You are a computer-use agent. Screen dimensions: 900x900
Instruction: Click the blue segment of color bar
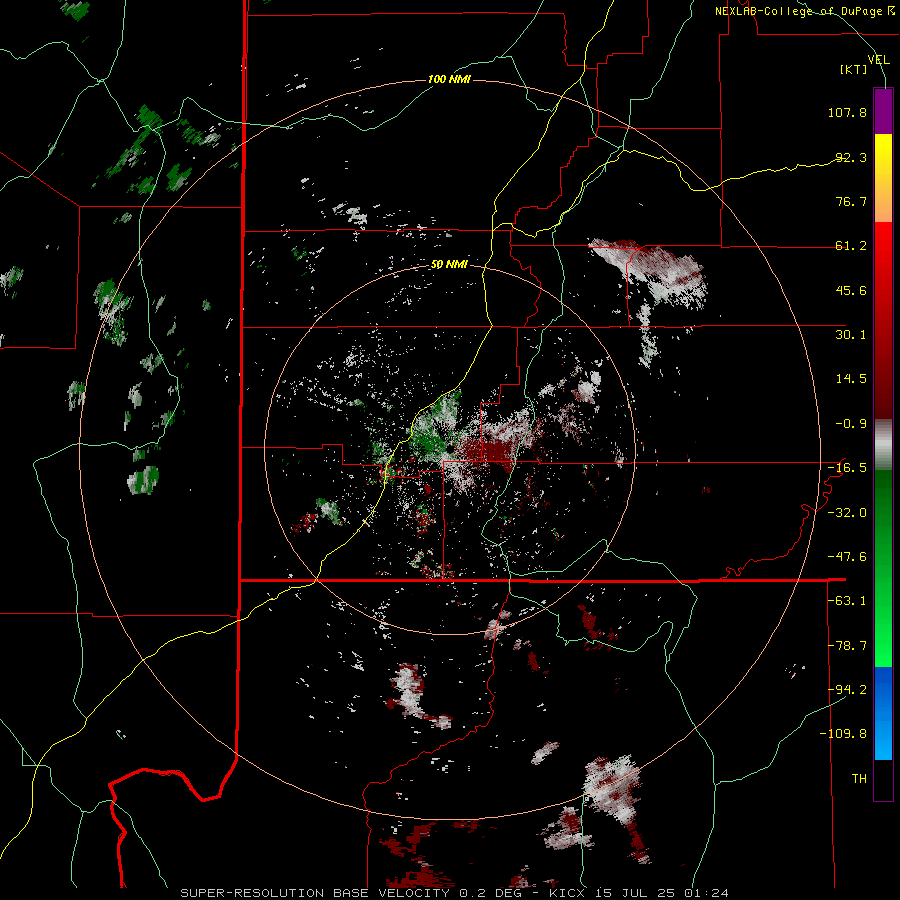pyautogui.click(x=883, y=713)
